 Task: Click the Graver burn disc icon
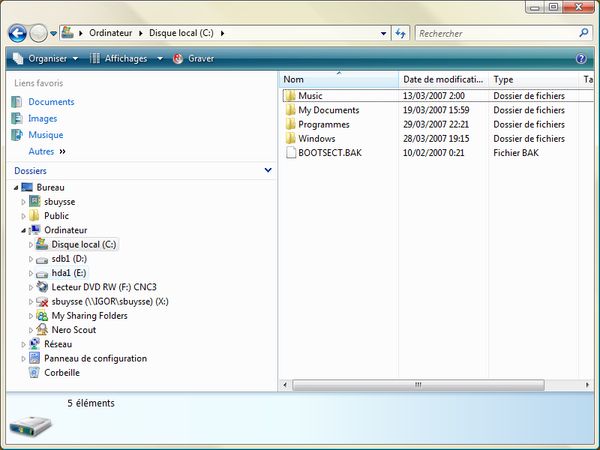pyautogui.click(x=178, y=58)
